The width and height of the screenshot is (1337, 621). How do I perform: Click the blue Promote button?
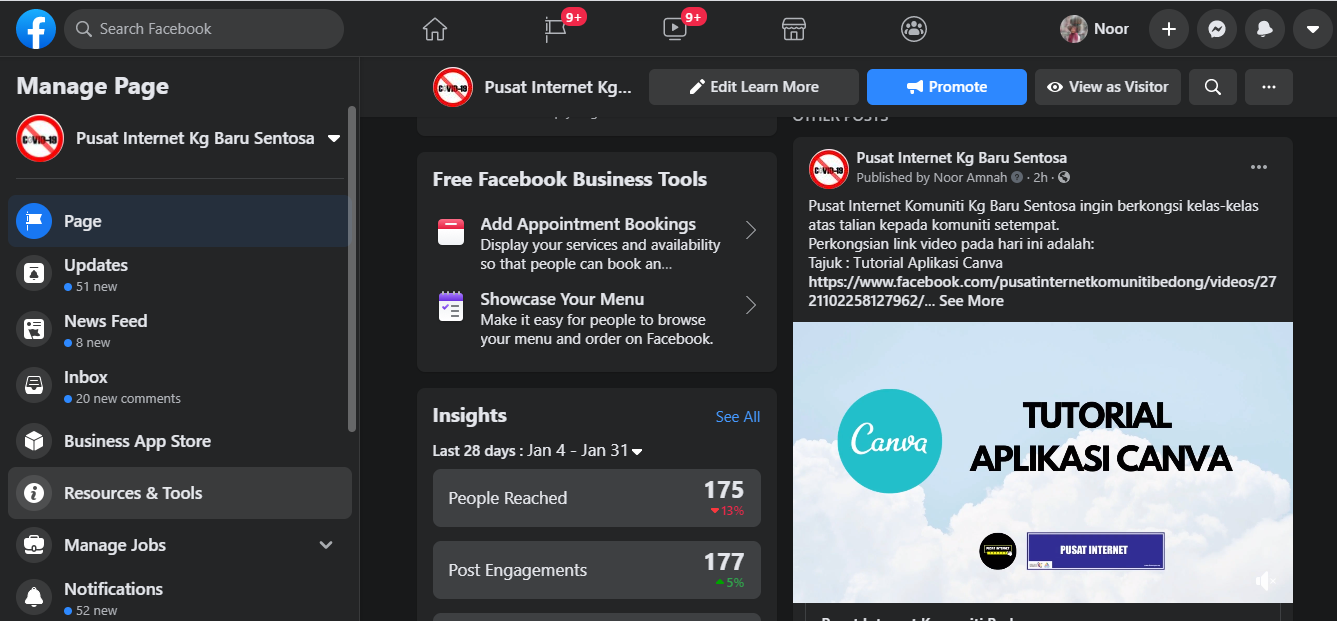tap(946, 87)
